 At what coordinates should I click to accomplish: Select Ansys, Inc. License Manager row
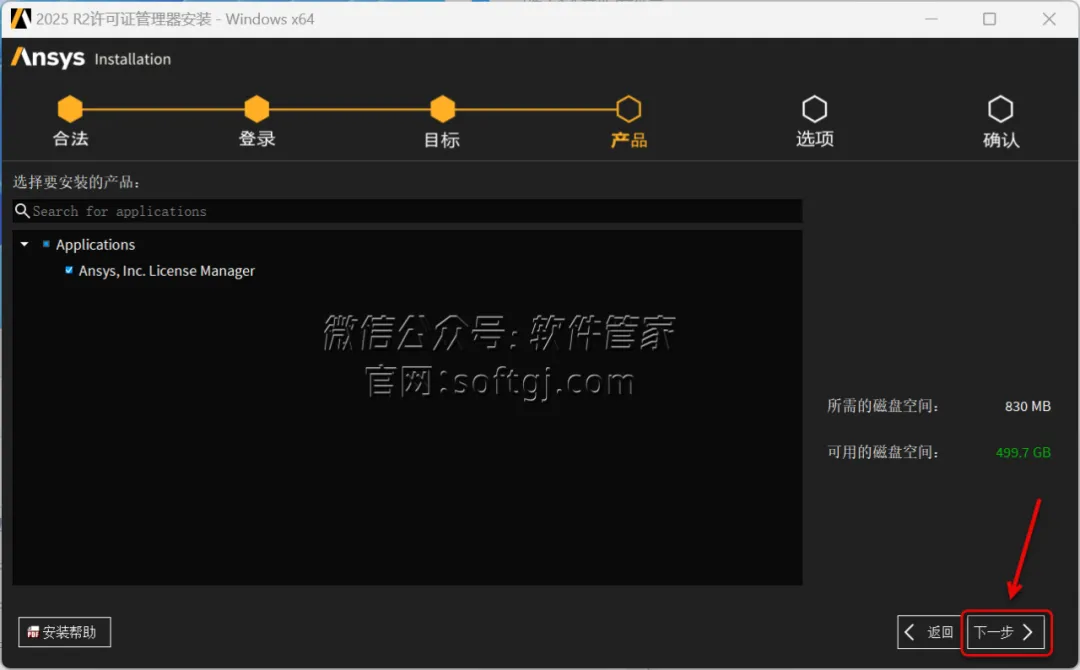coord(166,271)
